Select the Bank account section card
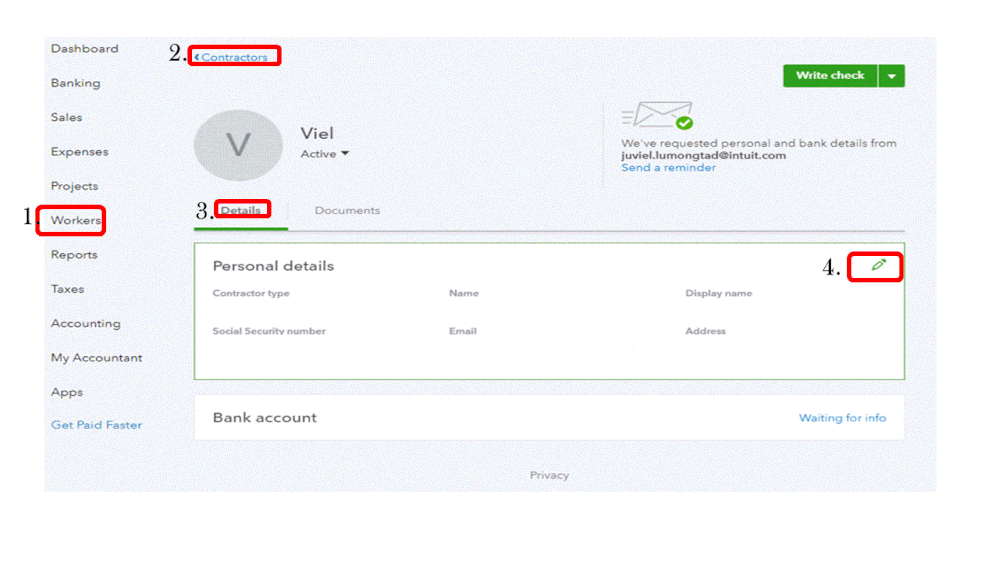 click(x=549, y=417)
